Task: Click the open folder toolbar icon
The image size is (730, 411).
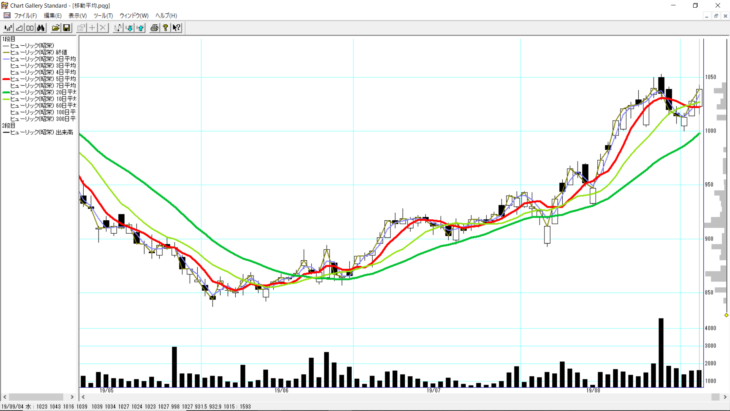Action: (x=56, y=28)
